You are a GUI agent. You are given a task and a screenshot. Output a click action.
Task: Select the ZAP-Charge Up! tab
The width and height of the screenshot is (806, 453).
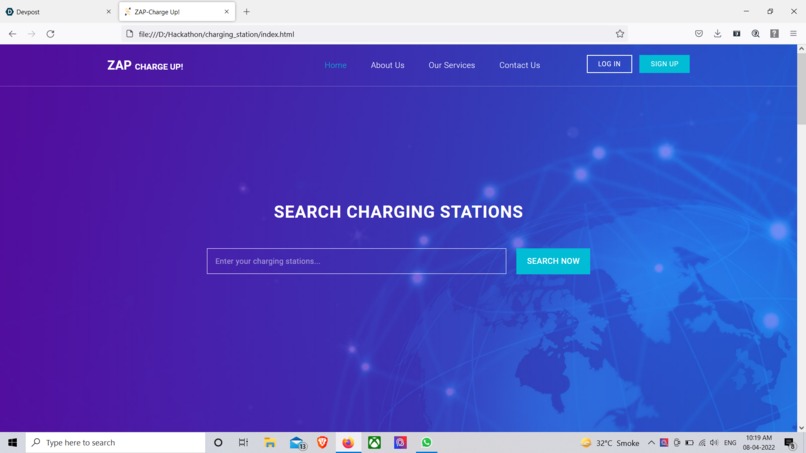[177, 11]
